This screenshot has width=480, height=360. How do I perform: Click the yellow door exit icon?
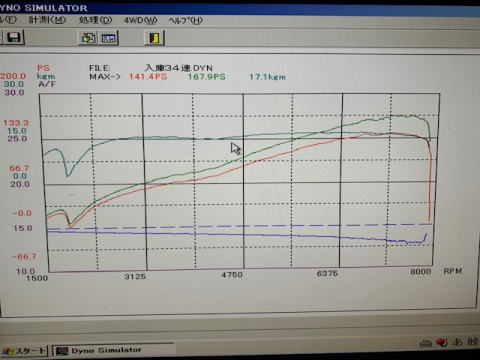(154, 38)
